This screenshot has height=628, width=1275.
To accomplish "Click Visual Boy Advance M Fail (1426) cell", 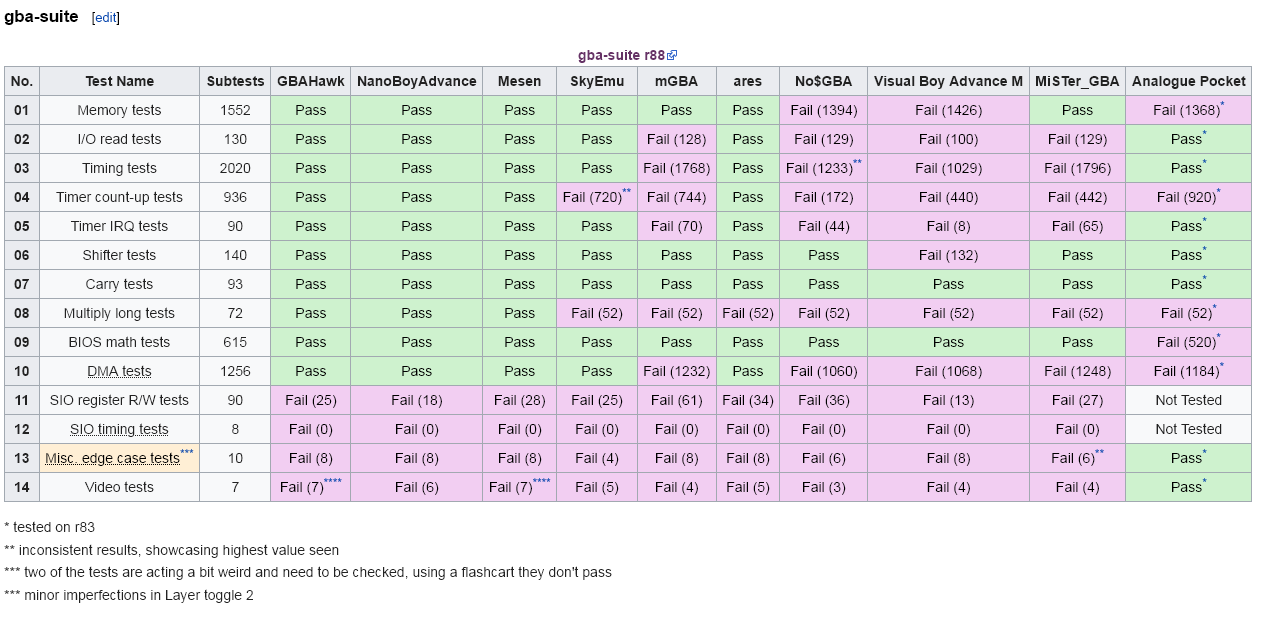I will pos(948,110).
